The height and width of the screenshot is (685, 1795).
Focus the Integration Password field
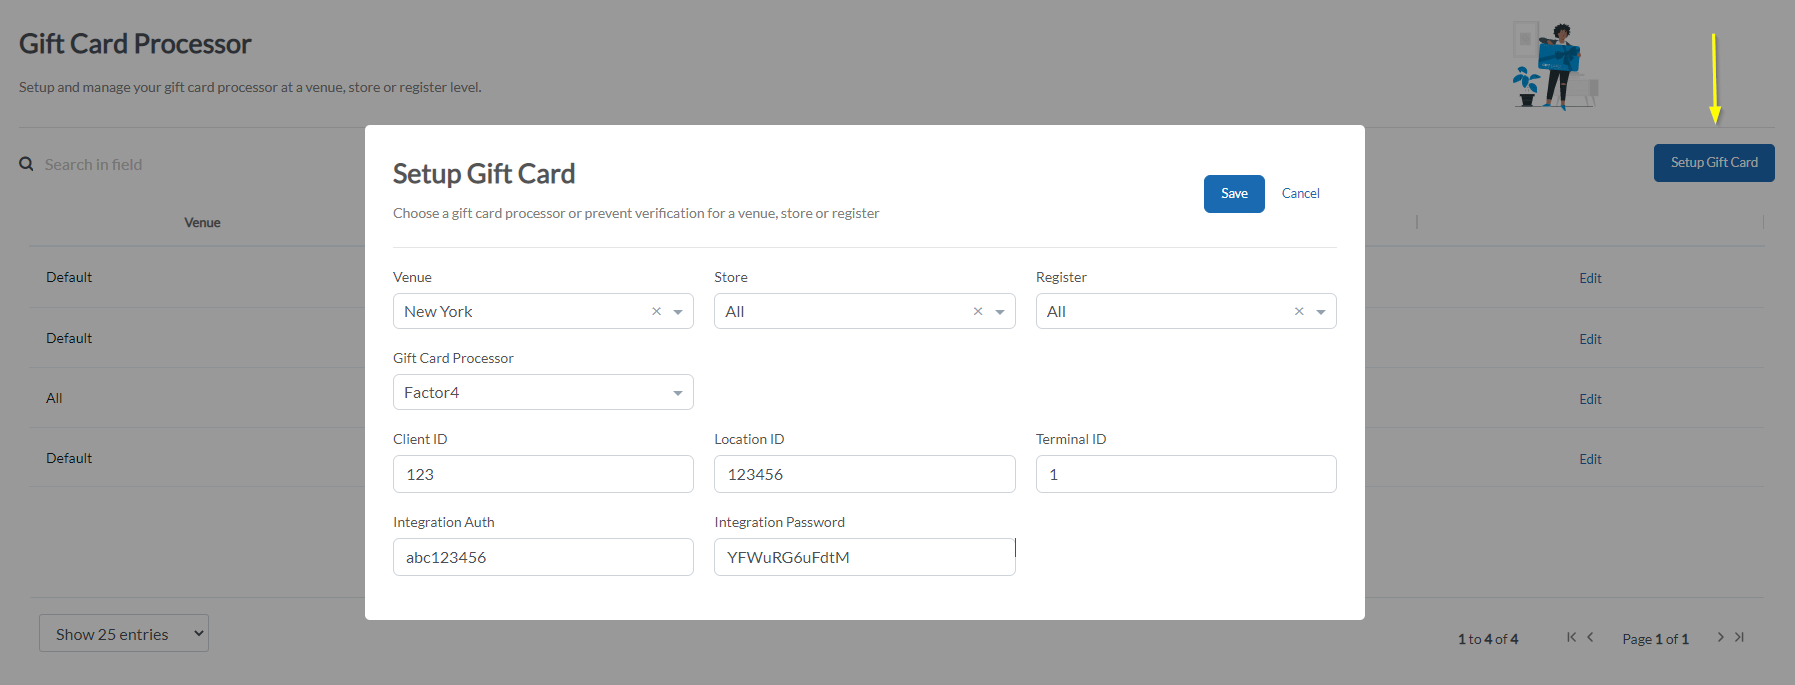point(864,557)
